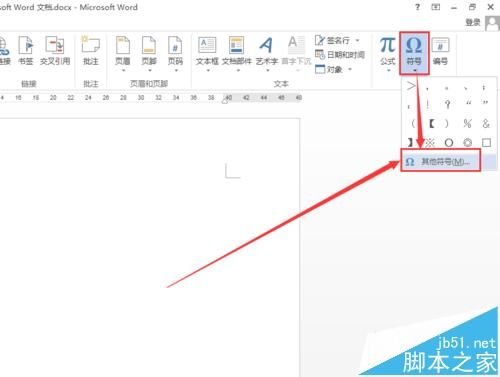Image resolution: width=500 pixels, height=377 pixels.
Task: Click Drop Cap (首字下沉)
Action: pyautogui.click(x=296, y=53)
